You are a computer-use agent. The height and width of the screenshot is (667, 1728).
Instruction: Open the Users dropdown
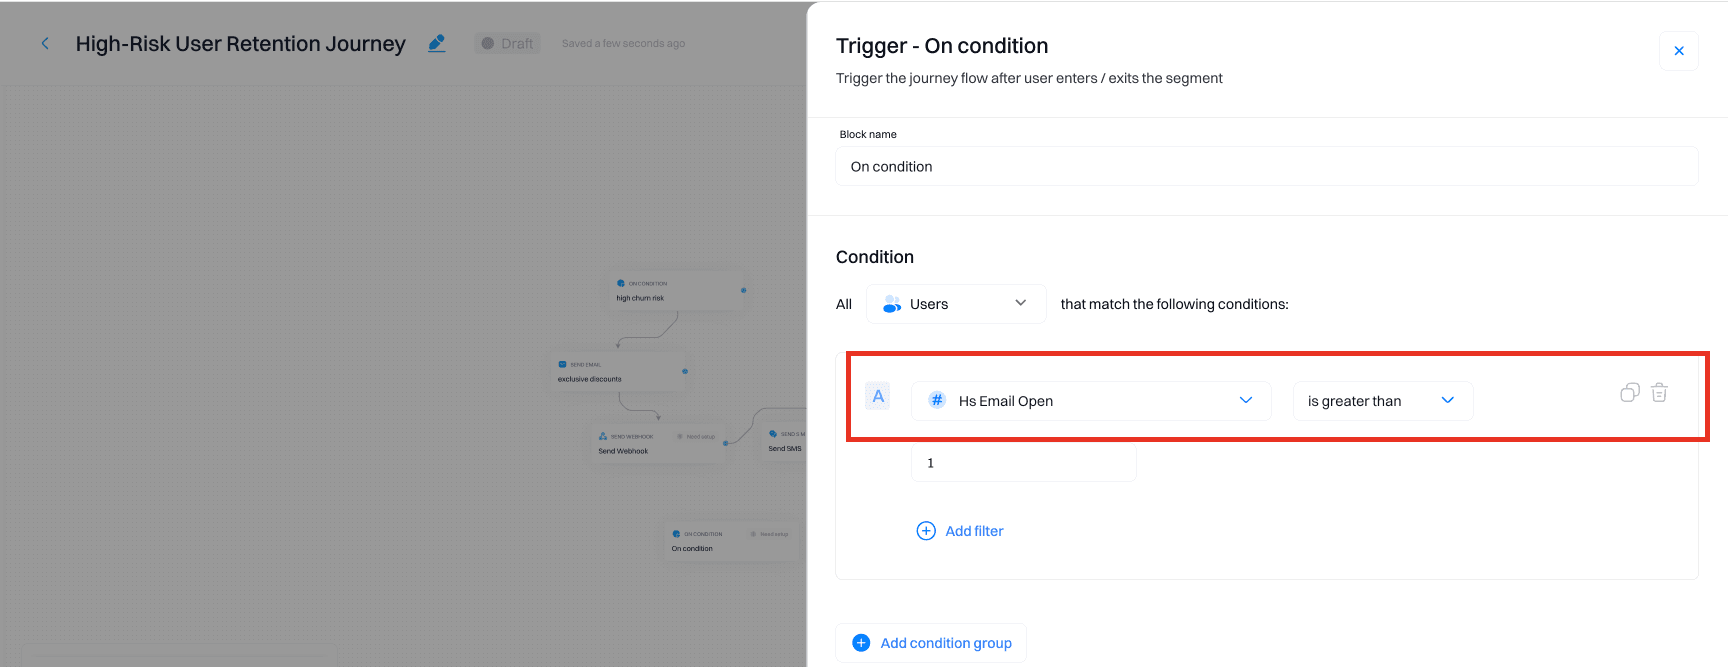click(x=955, y=304)
